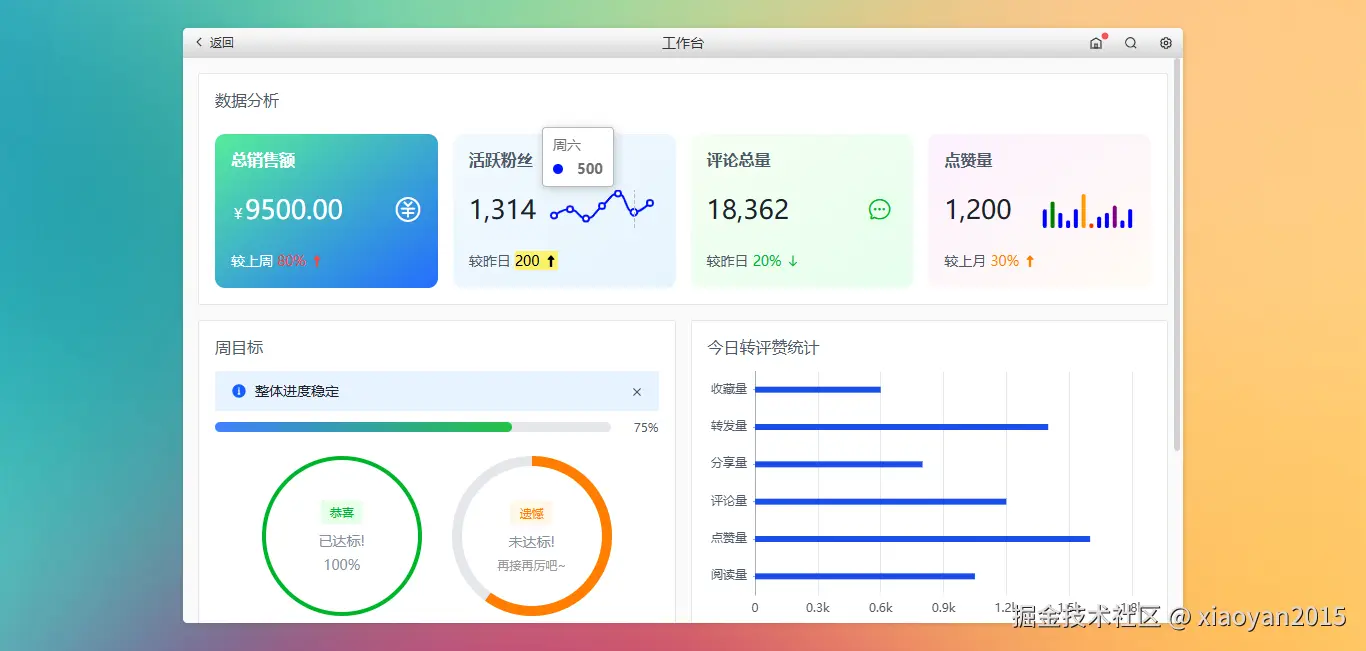The width and height of the screenshot is (1366, 651).
Task: Click the 75% progress label
Action: pos(646,428)
